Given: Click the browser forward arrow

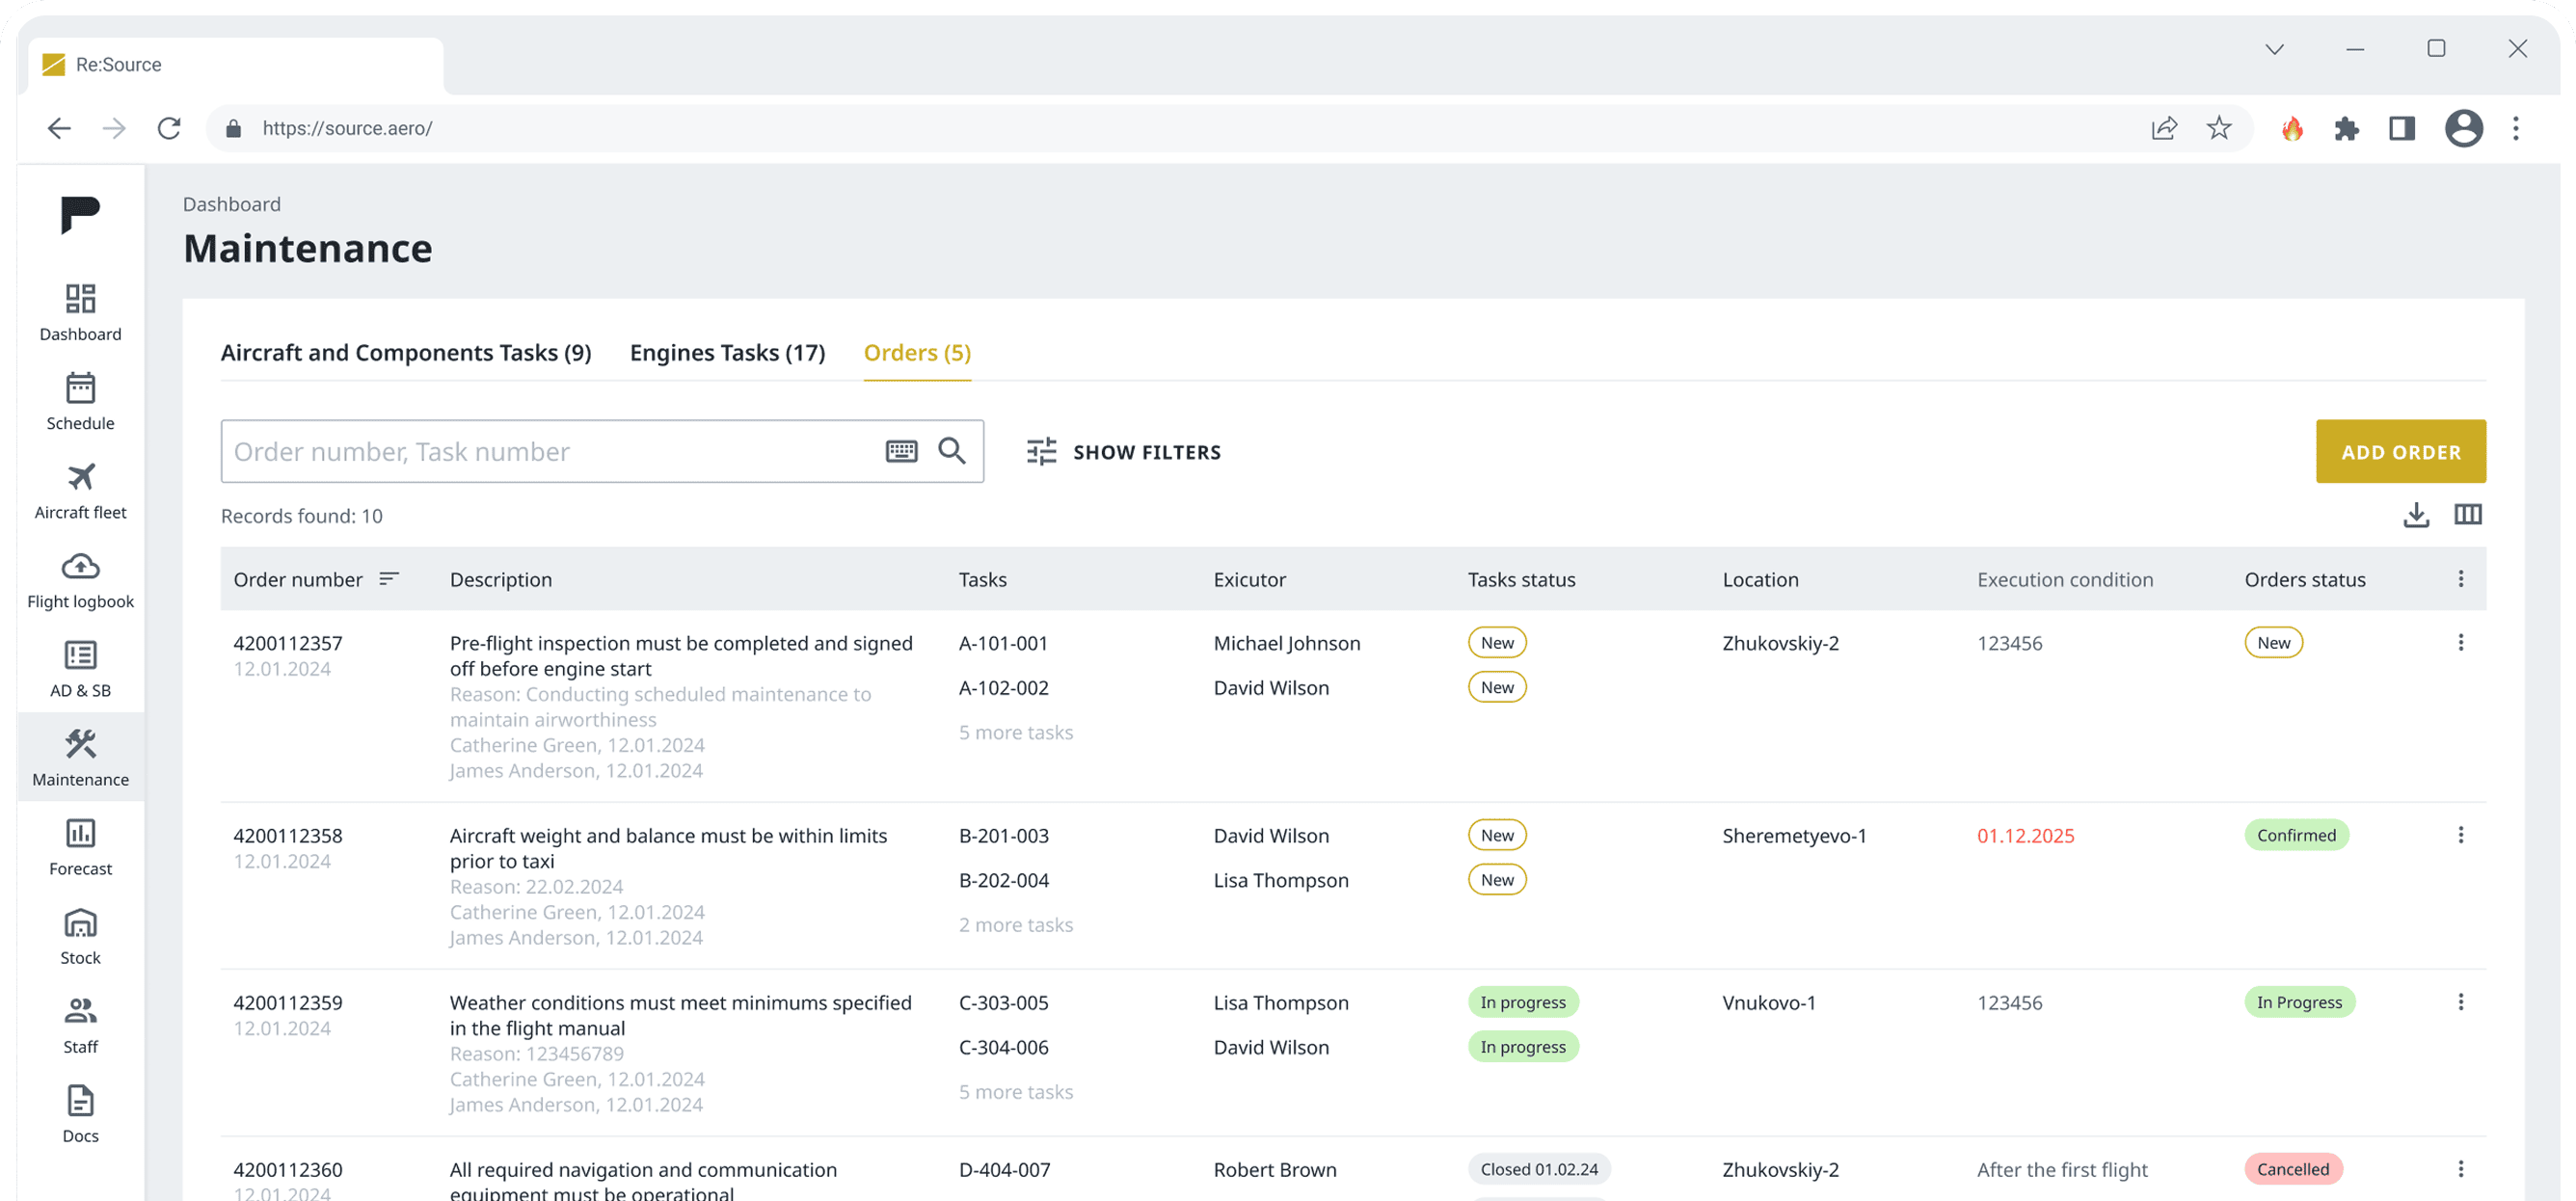Looking at the screenshot, I should (x=114, y=128).
